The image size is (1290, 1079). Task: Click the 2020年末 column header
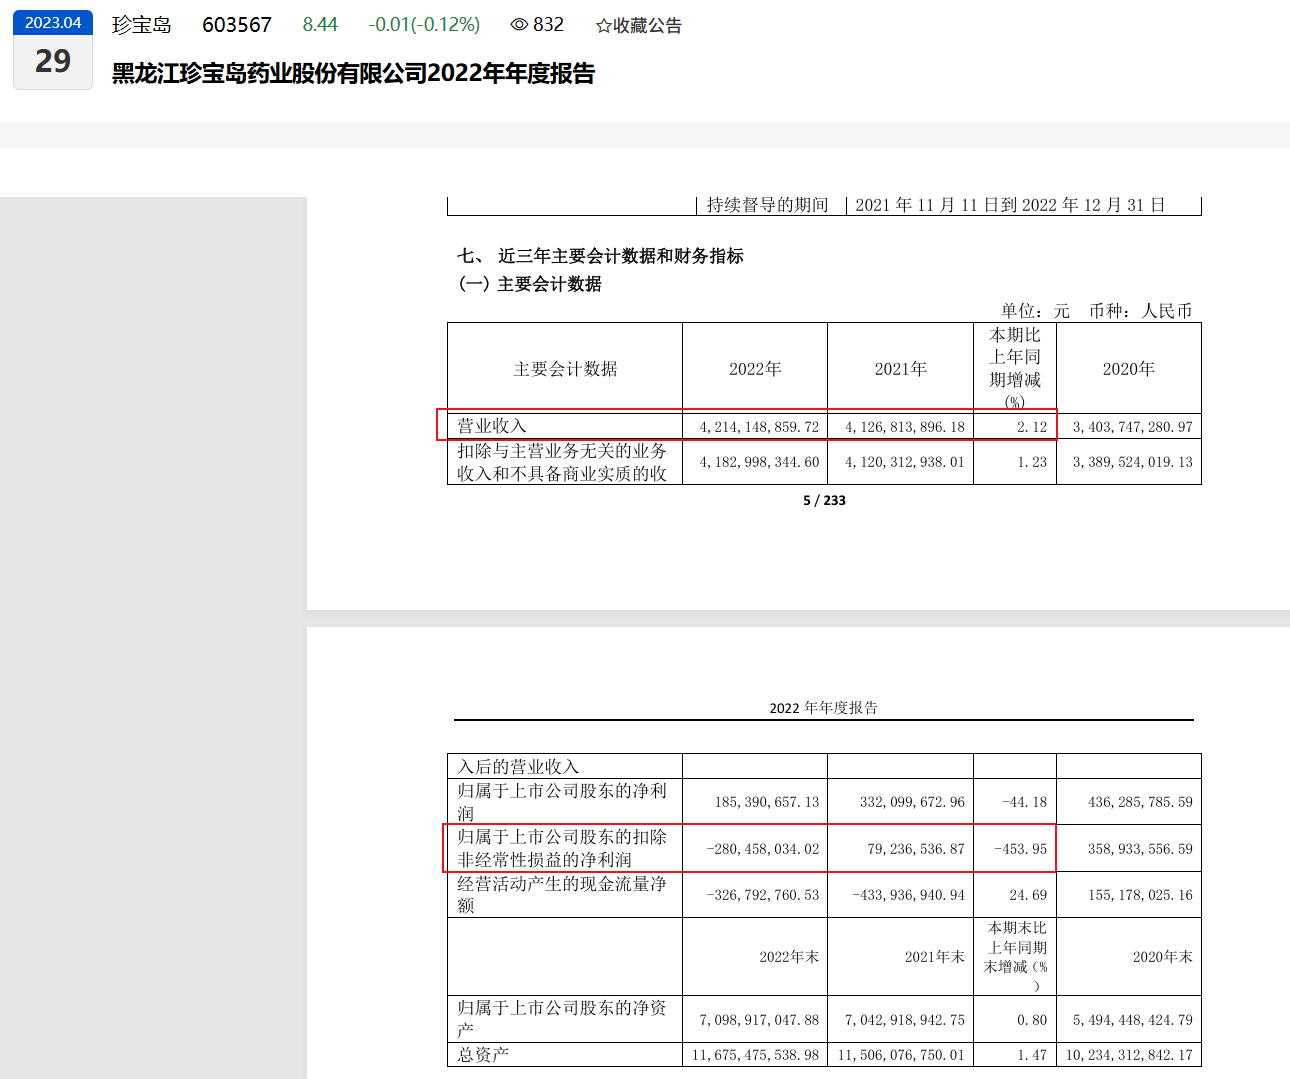(1163, 957)
